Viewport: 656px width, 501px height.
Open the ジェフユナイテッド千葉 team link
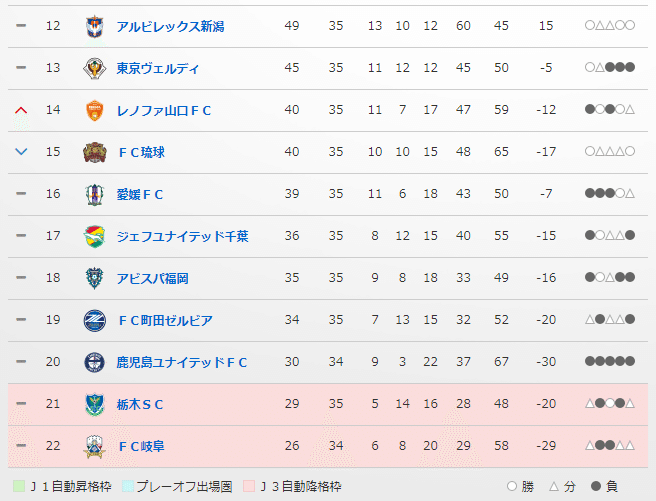coord(182,236)
